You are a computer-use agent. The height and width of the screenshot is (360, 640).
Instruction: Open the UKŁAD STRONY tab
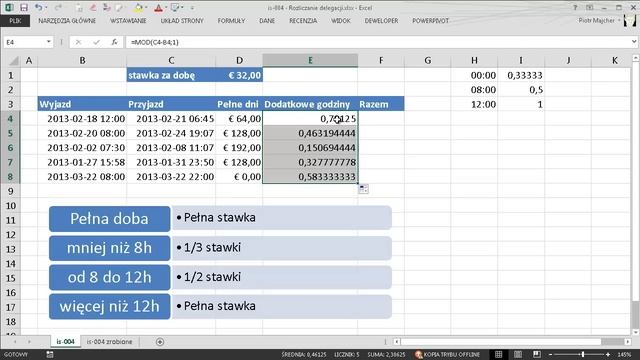[x=182, y=20]
